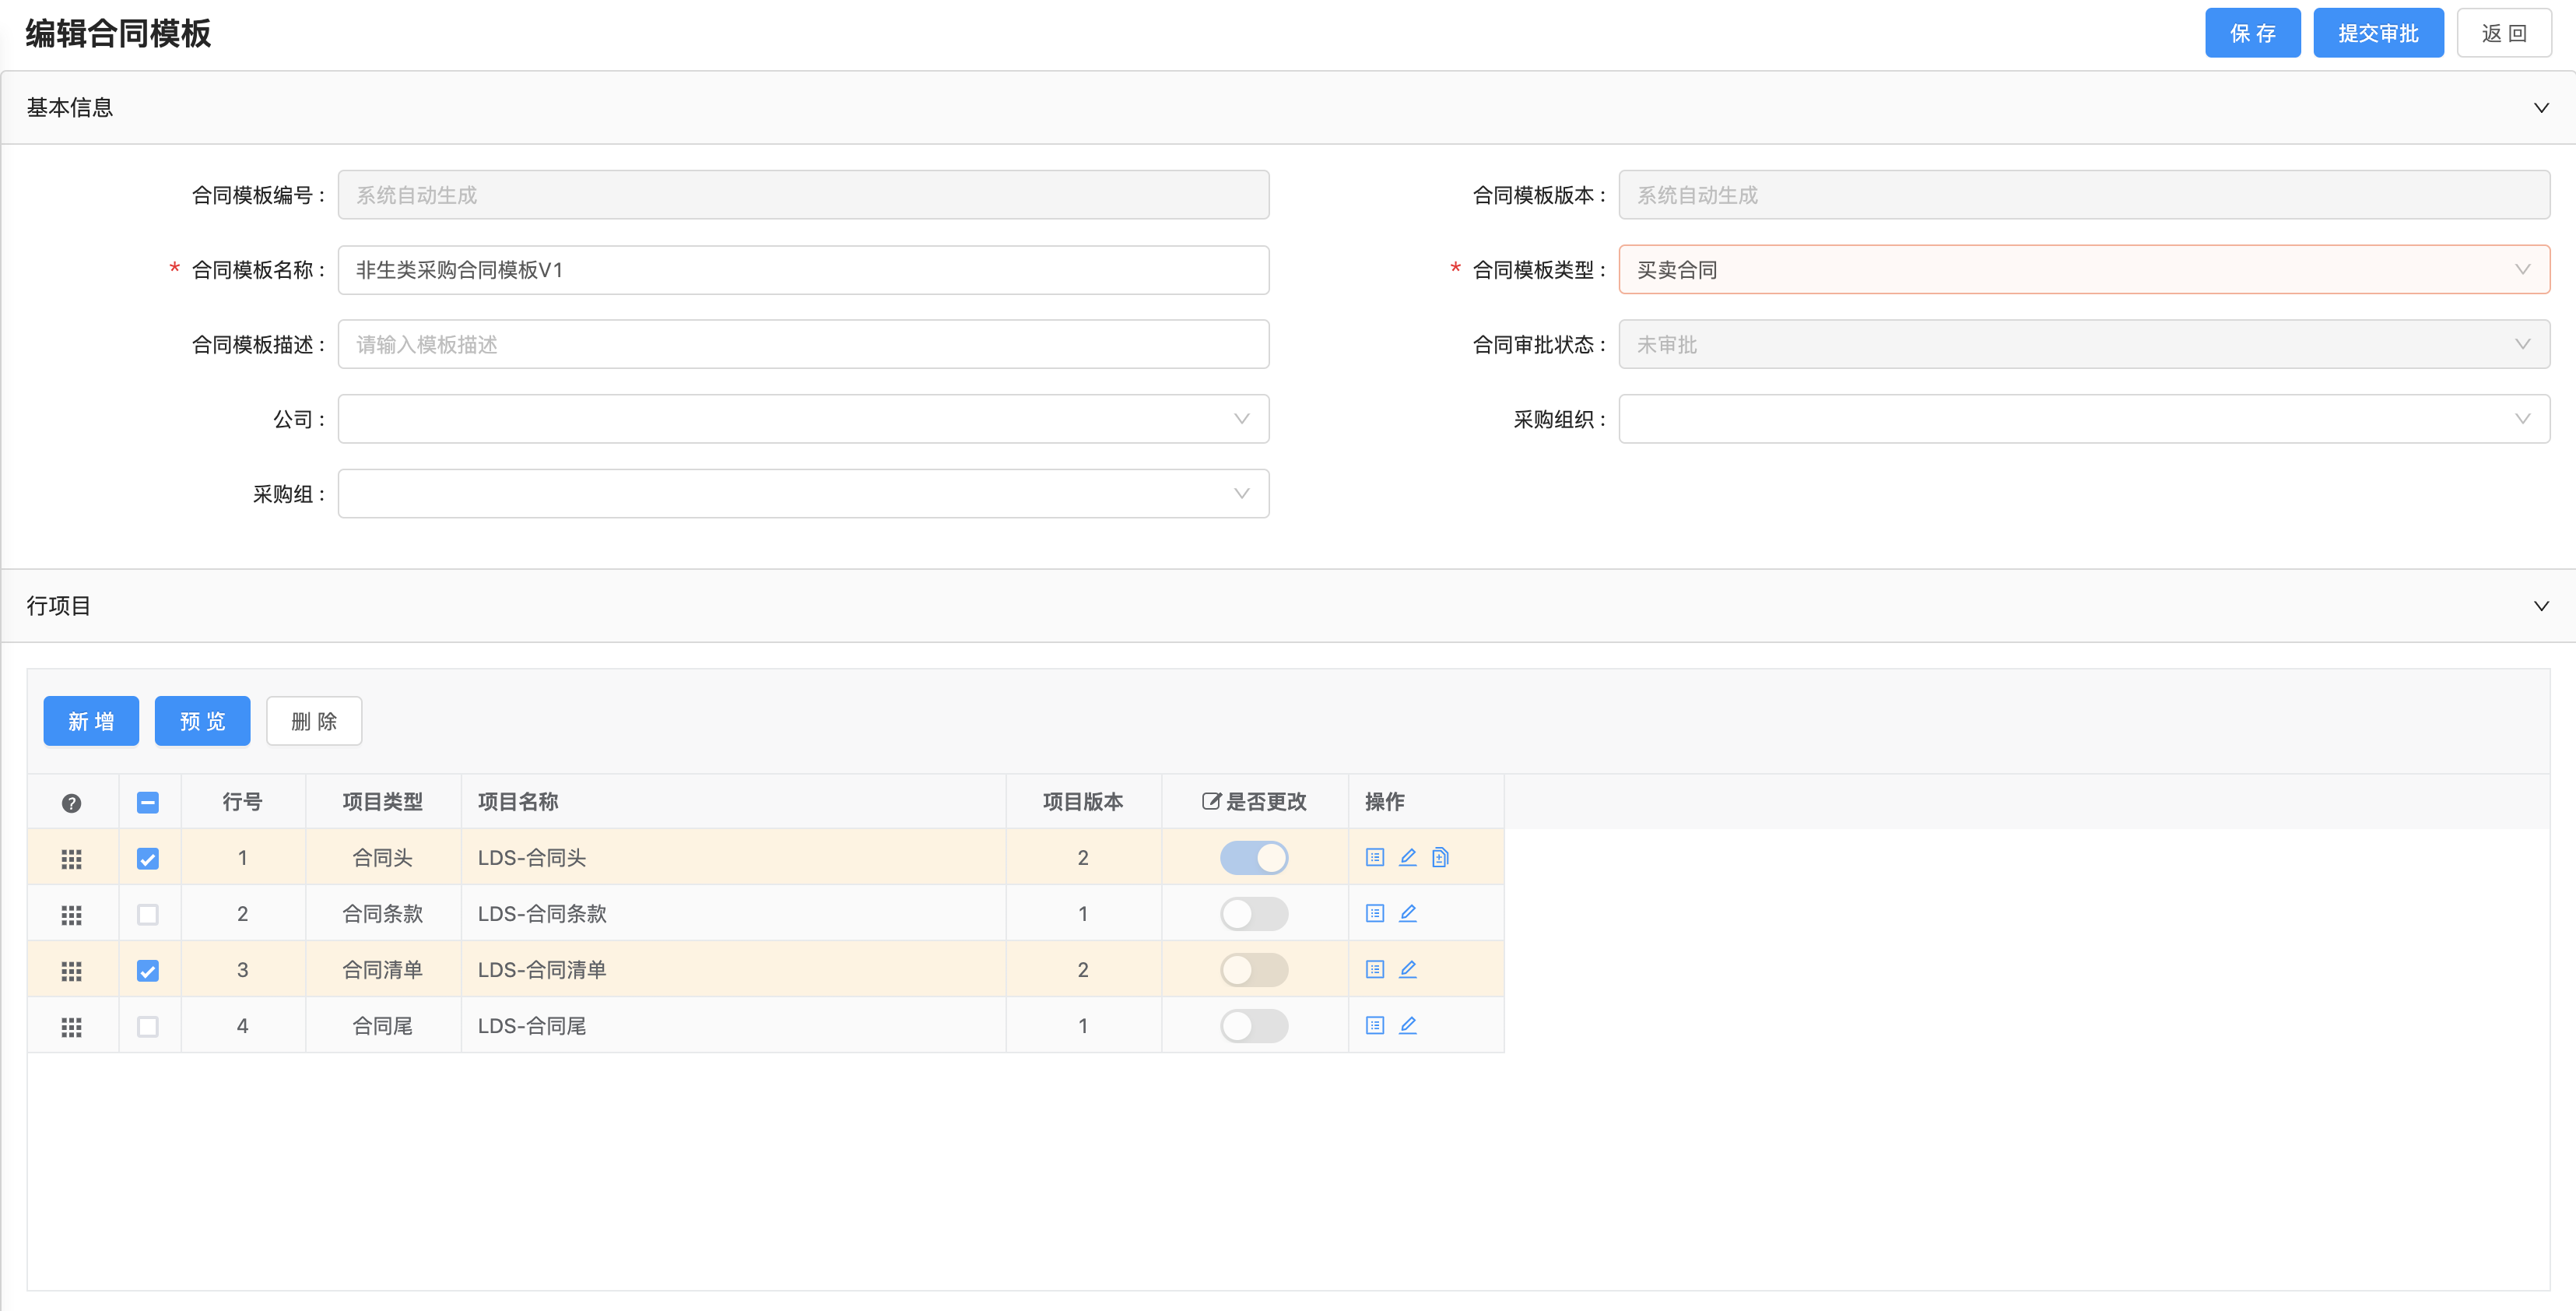Toggle the 是否更改 switch for LDS-合同尾
Image resolution: width=2576 pixels, height=1311 pixels.
tap(1253, 1025)
